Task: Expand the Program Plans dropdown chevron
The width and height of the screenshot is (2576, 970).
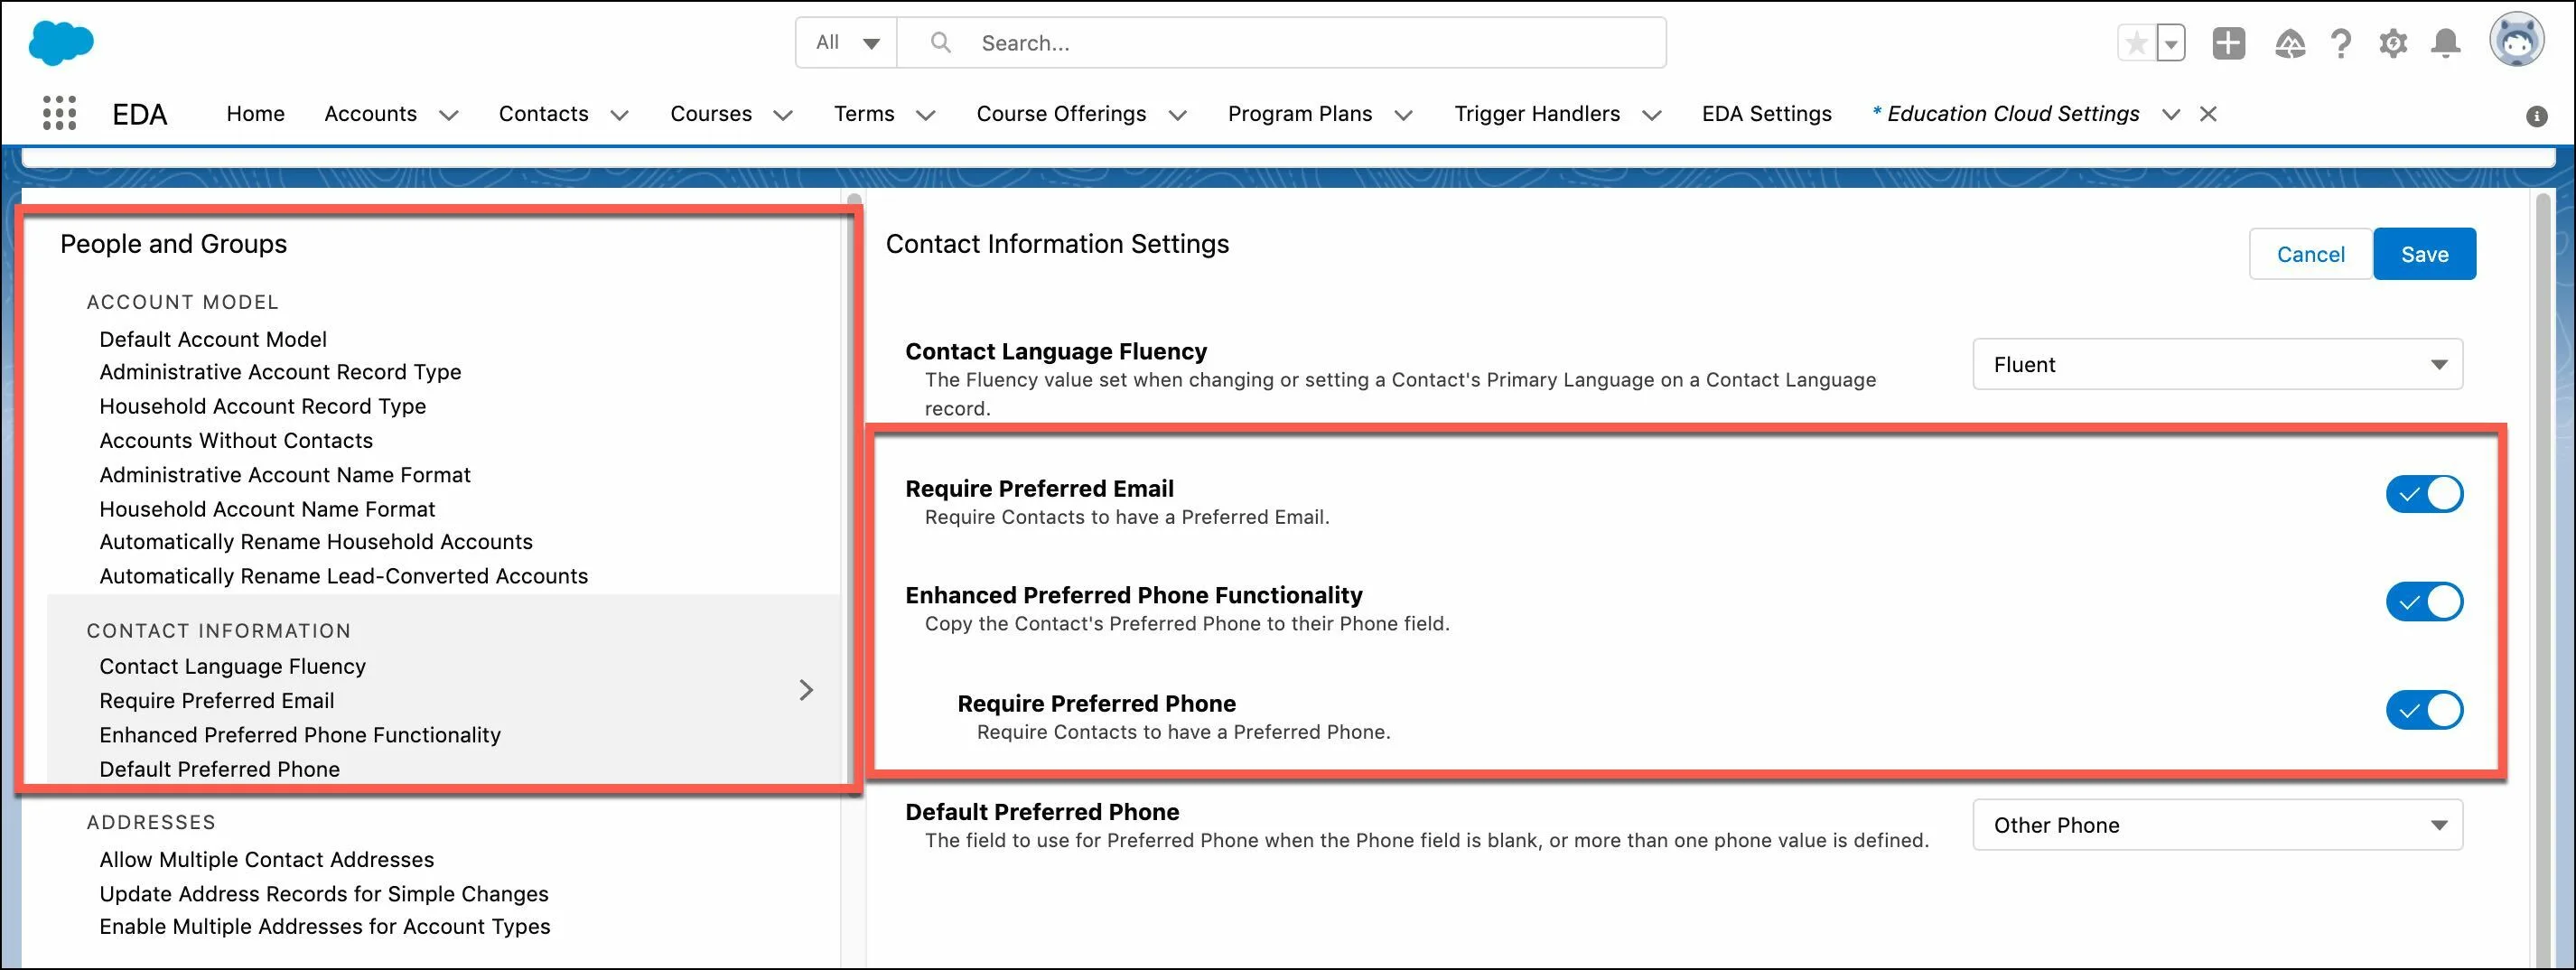Action: 1404,115
